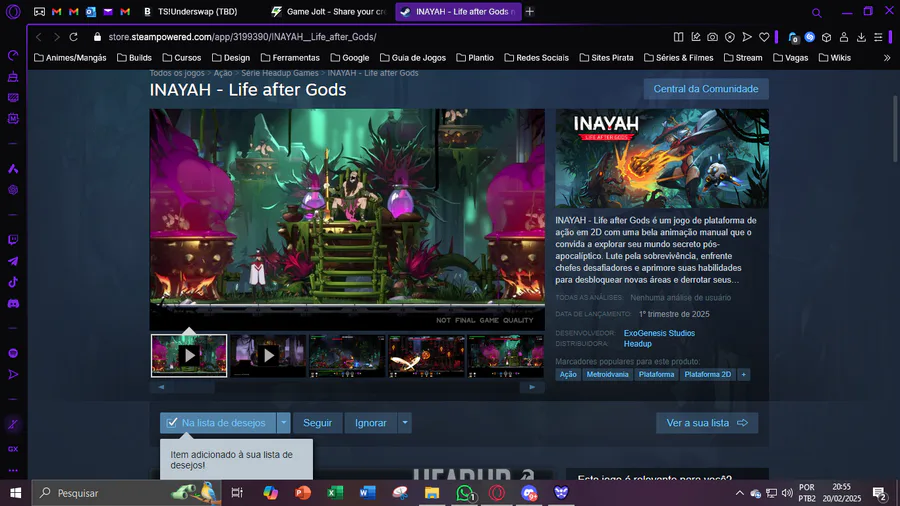
Task: Open Headup publisher link
Action: click(638, 344)
